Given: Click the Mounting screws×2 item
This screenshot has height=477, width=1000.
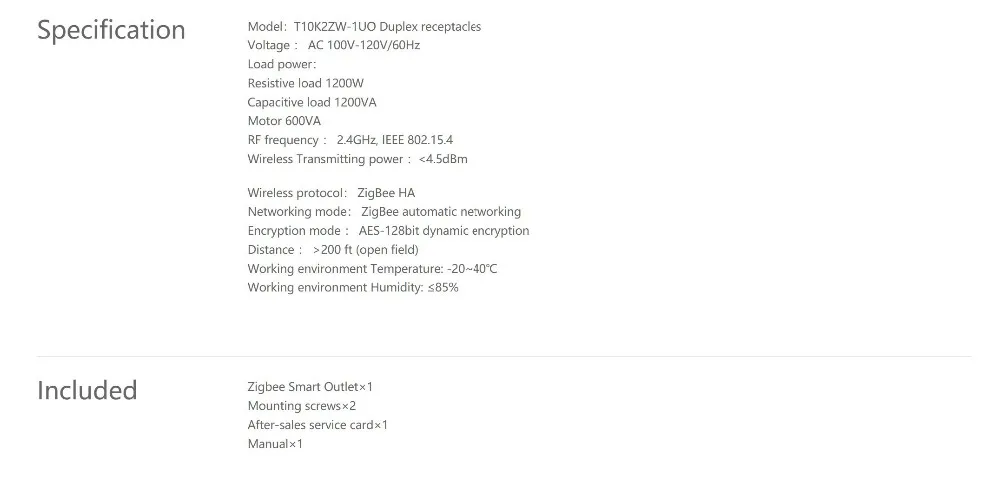Looking at the screenshot, I should click(x=302, y=406).
